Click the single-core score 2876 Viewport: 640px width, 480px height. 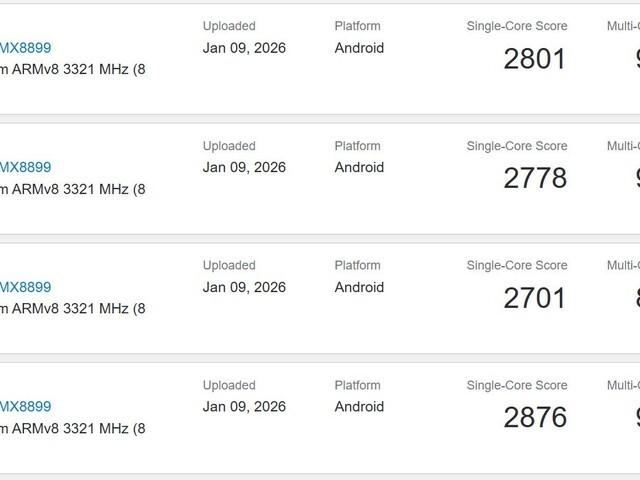[534, 418]
